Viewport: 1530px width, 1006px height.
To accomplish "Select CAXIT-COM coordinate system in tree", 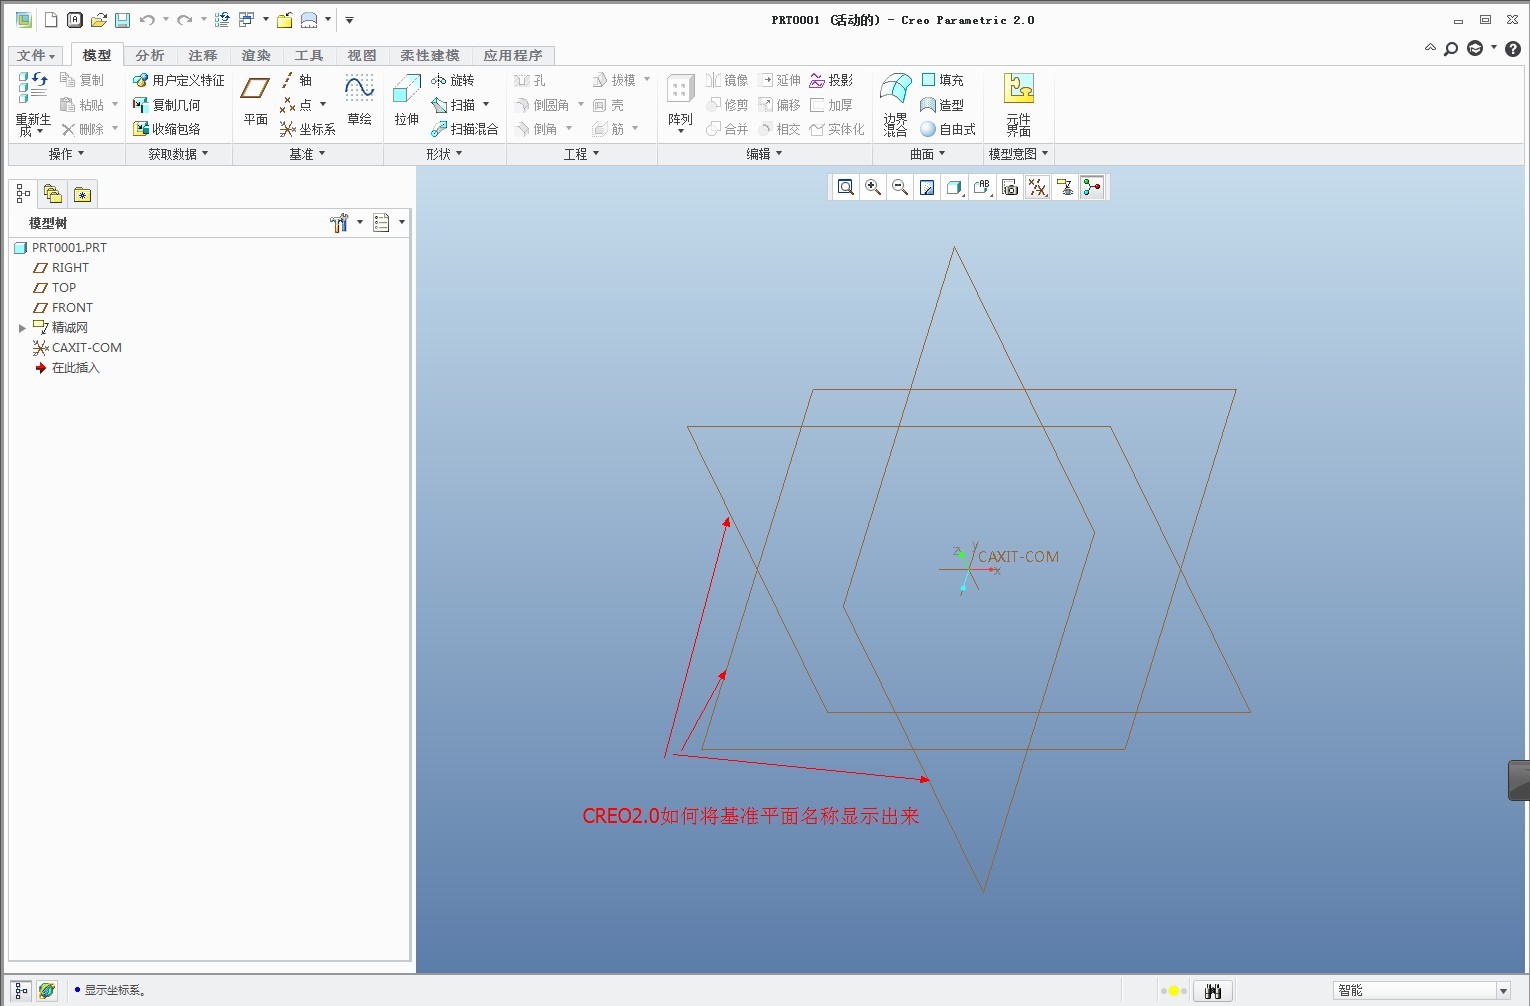I will coord(77,348).
